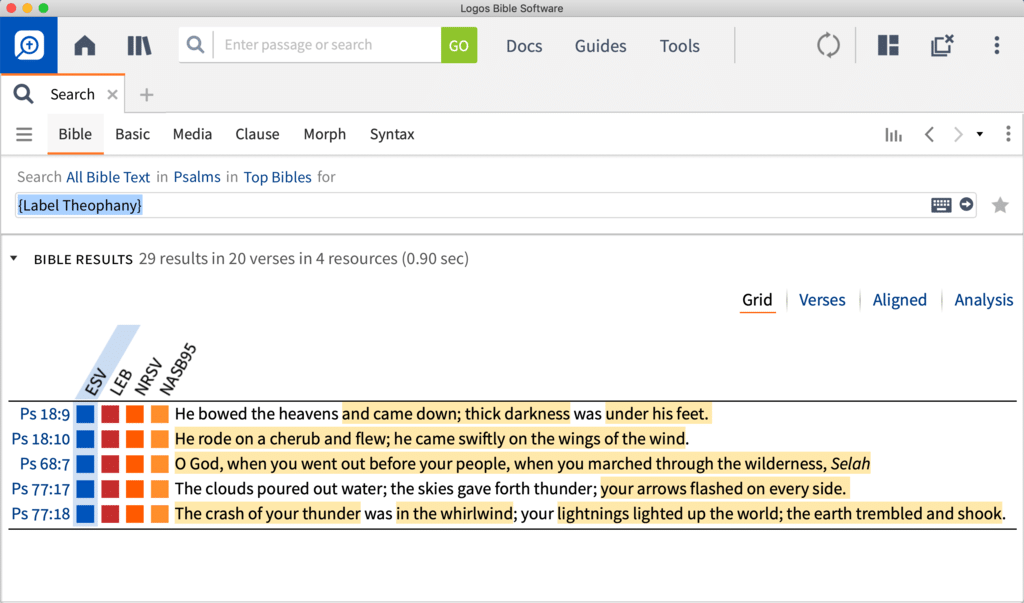The image size is (1024, 603).
Task: Open the Ps 68:7 reference link
Action: (x=44, y=464)
